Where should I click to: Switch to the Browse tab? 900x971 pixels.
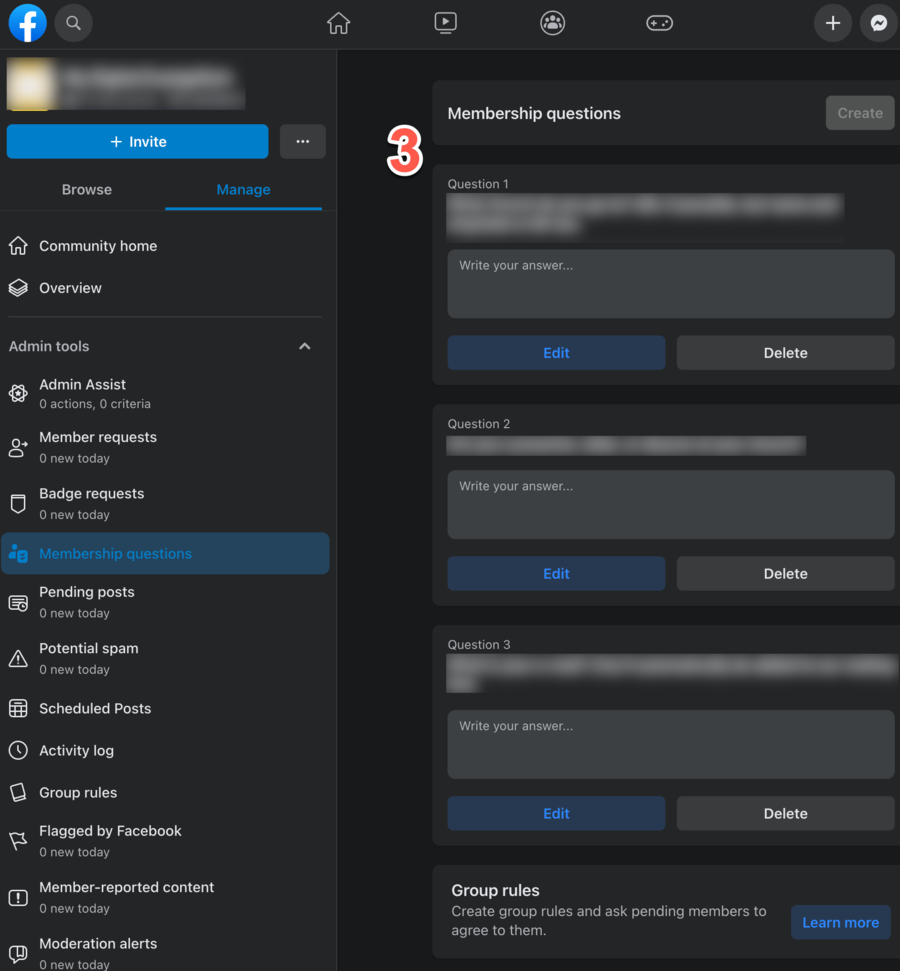coord(87,190)
